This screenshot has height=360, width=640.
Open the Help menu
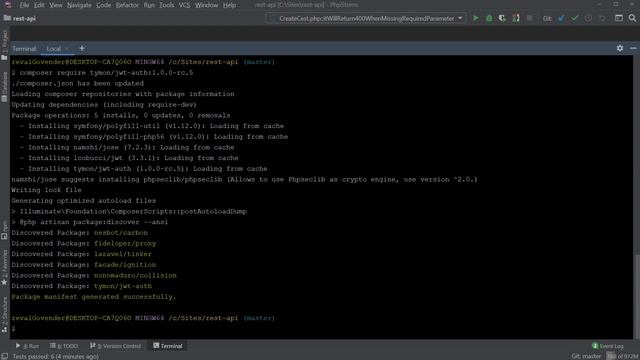pos(229,5)
